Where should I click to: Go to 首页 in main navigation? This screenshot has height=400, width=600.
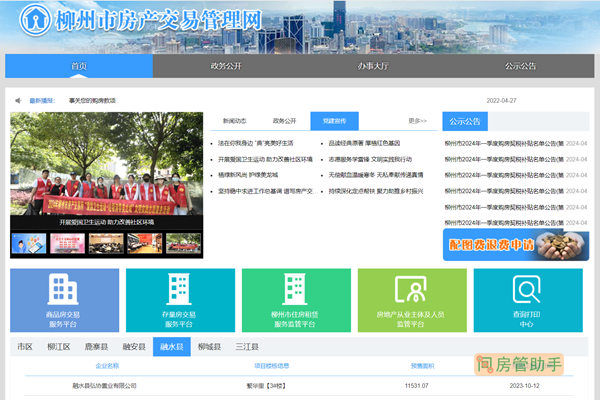(x=79, y=66)
